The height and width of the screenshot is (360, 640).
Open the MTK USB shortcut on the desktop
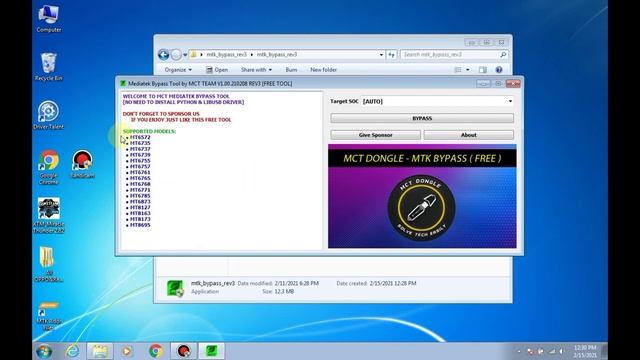coord(49,316)
